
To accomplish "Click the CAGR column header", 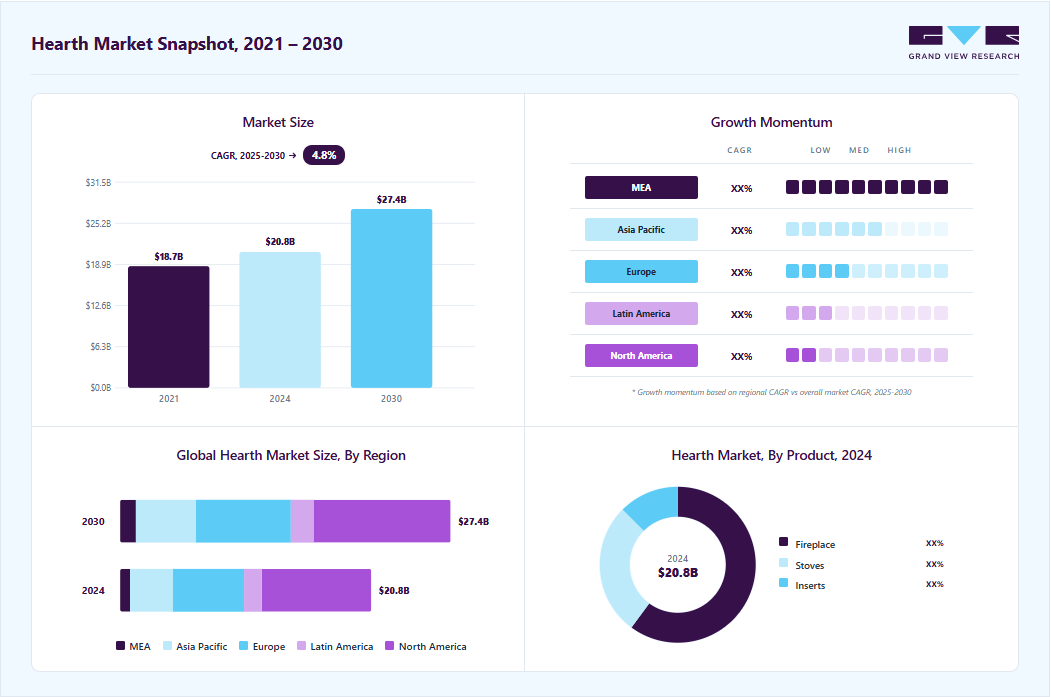I will pos(740,150).
